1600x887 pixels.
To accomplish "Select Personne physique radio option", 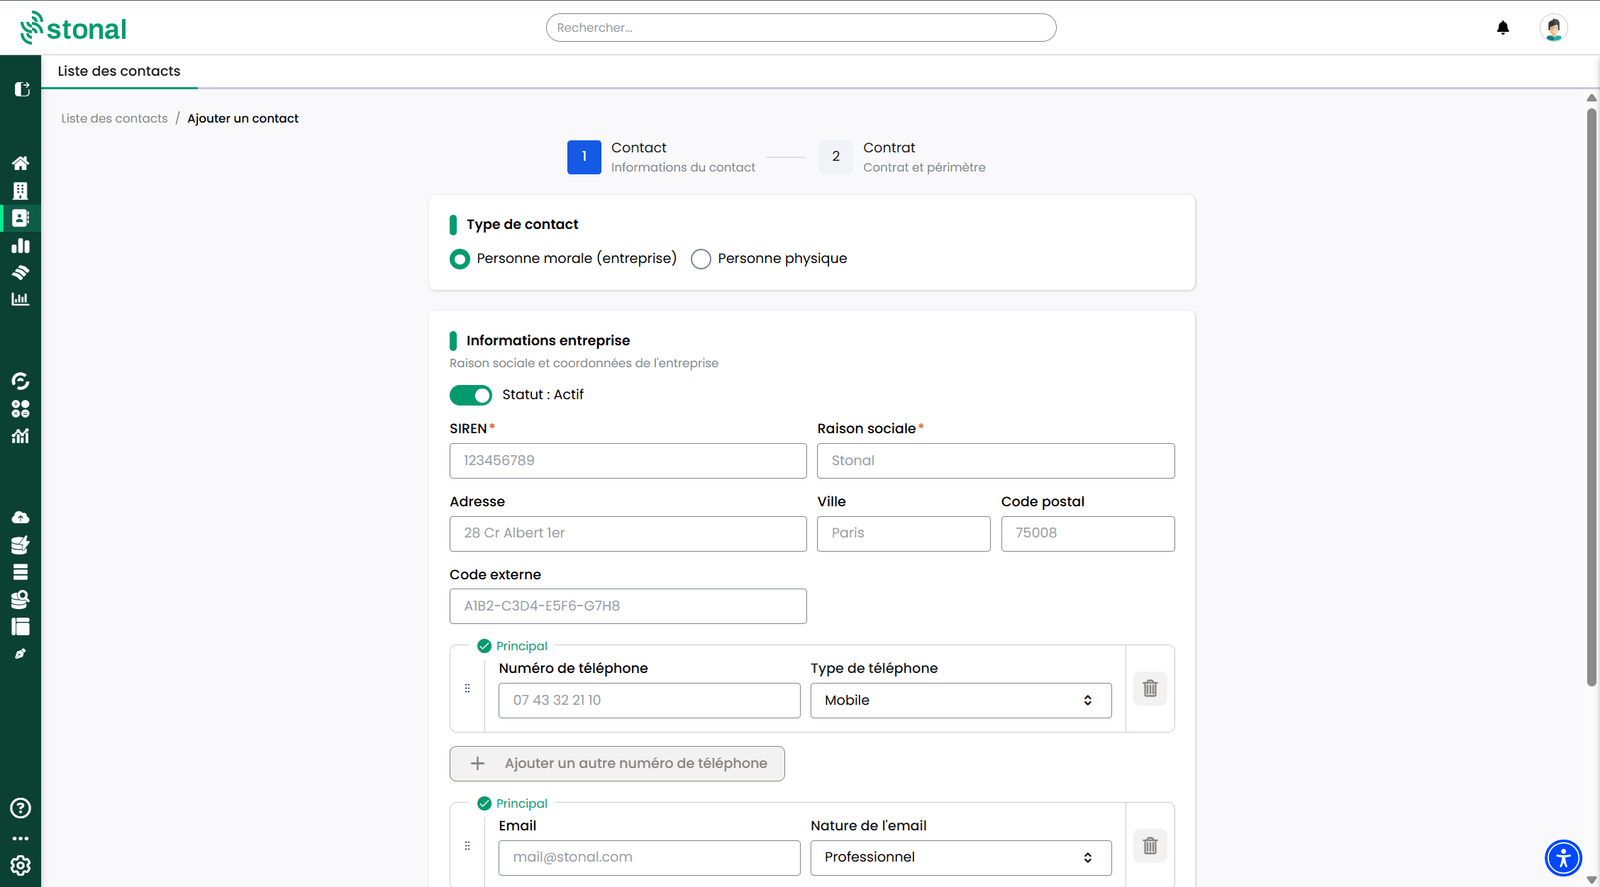I will [701, 259].
